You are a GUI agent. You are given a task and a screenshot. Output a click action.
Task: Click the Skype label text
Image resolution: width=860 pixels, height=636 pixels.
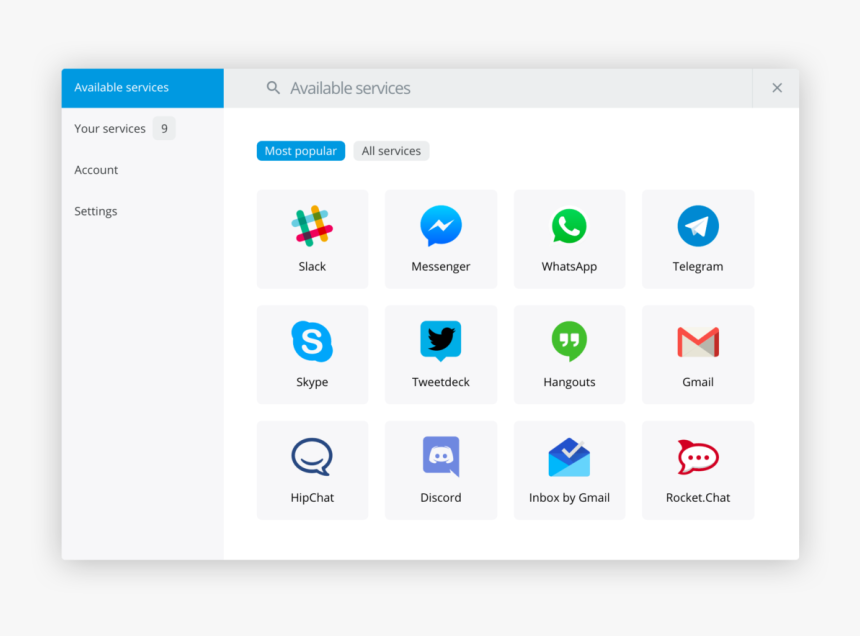pos(312,383)
